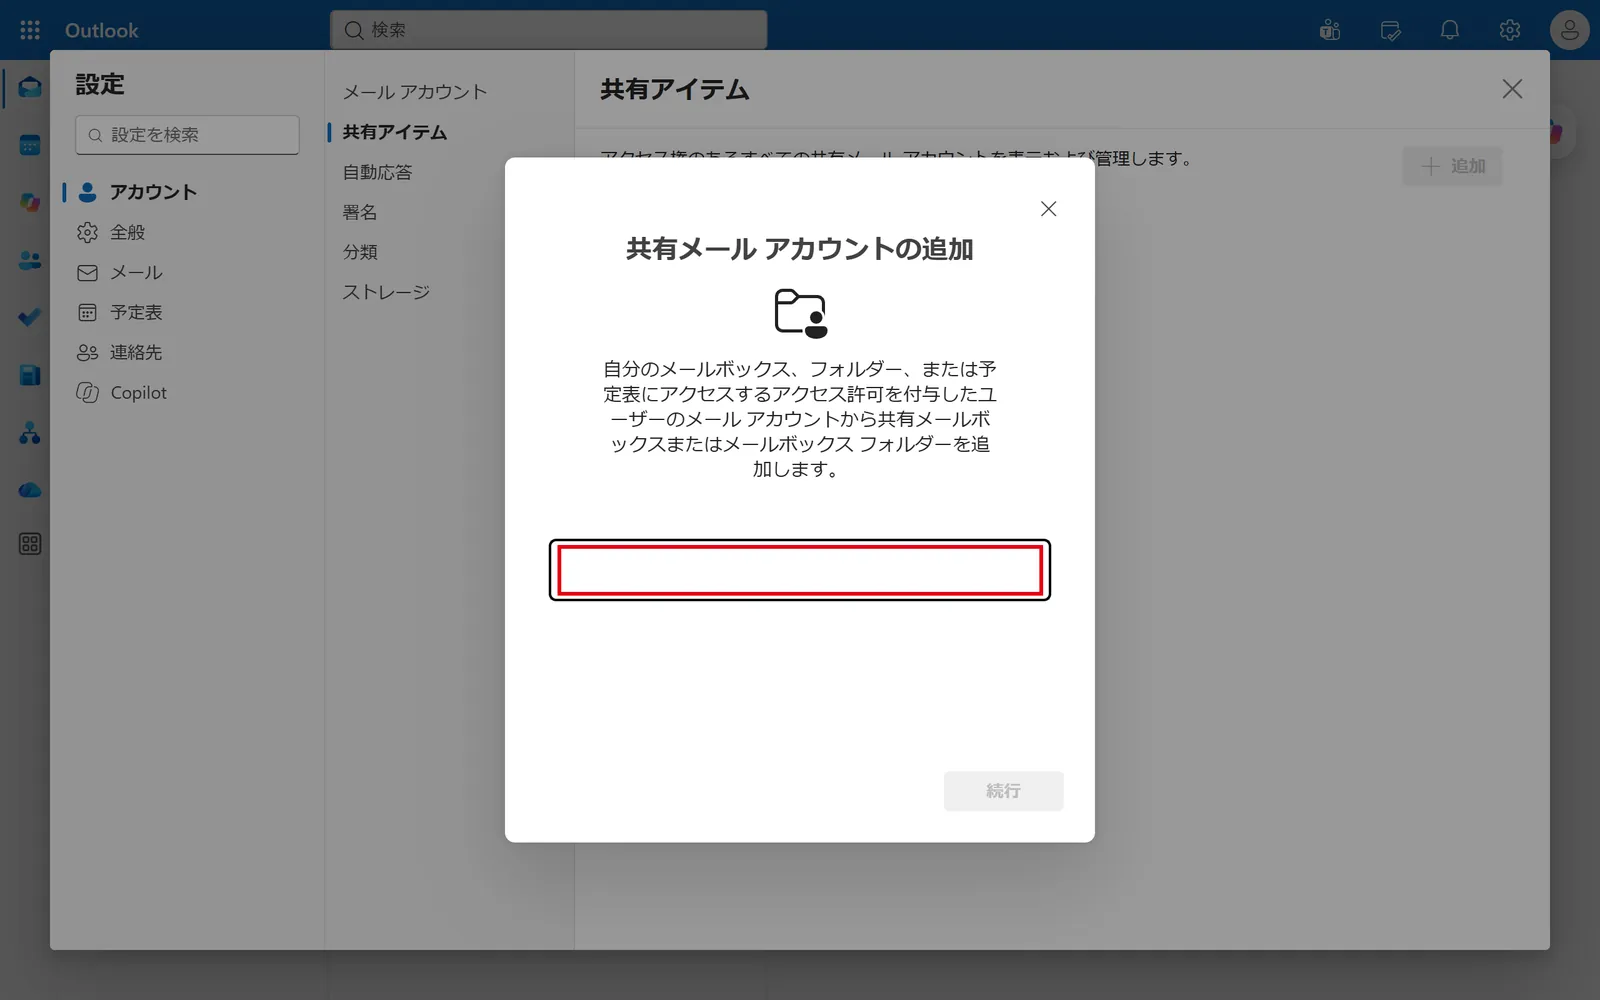Open the Mail app in left rail
This screenshot has width=1600, height=1000.
point(30,88)
